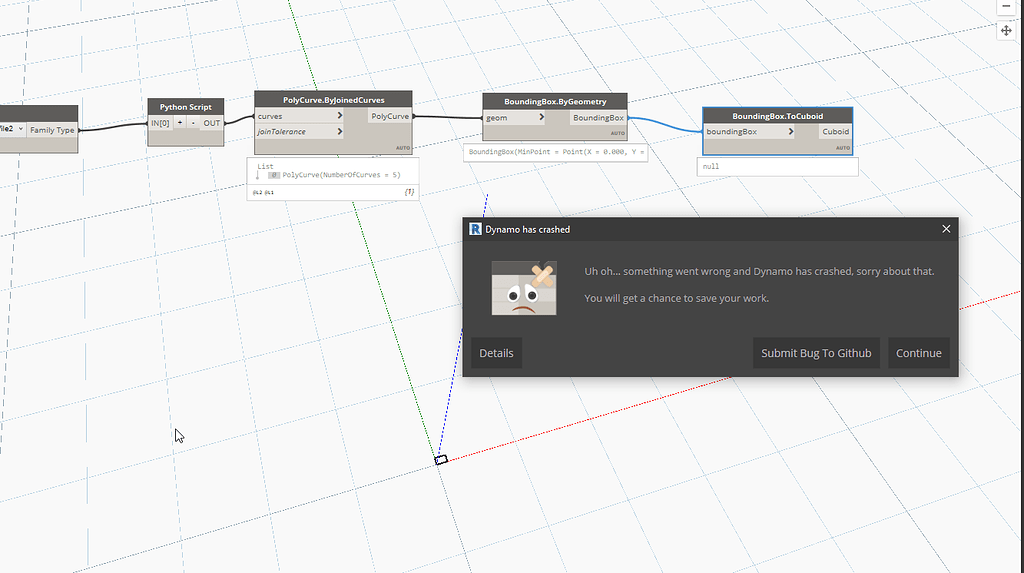Screen dimensions: 1024x573
Task: Select the BoundingBox.ByGeometry node title
Action: click(555, 101)
